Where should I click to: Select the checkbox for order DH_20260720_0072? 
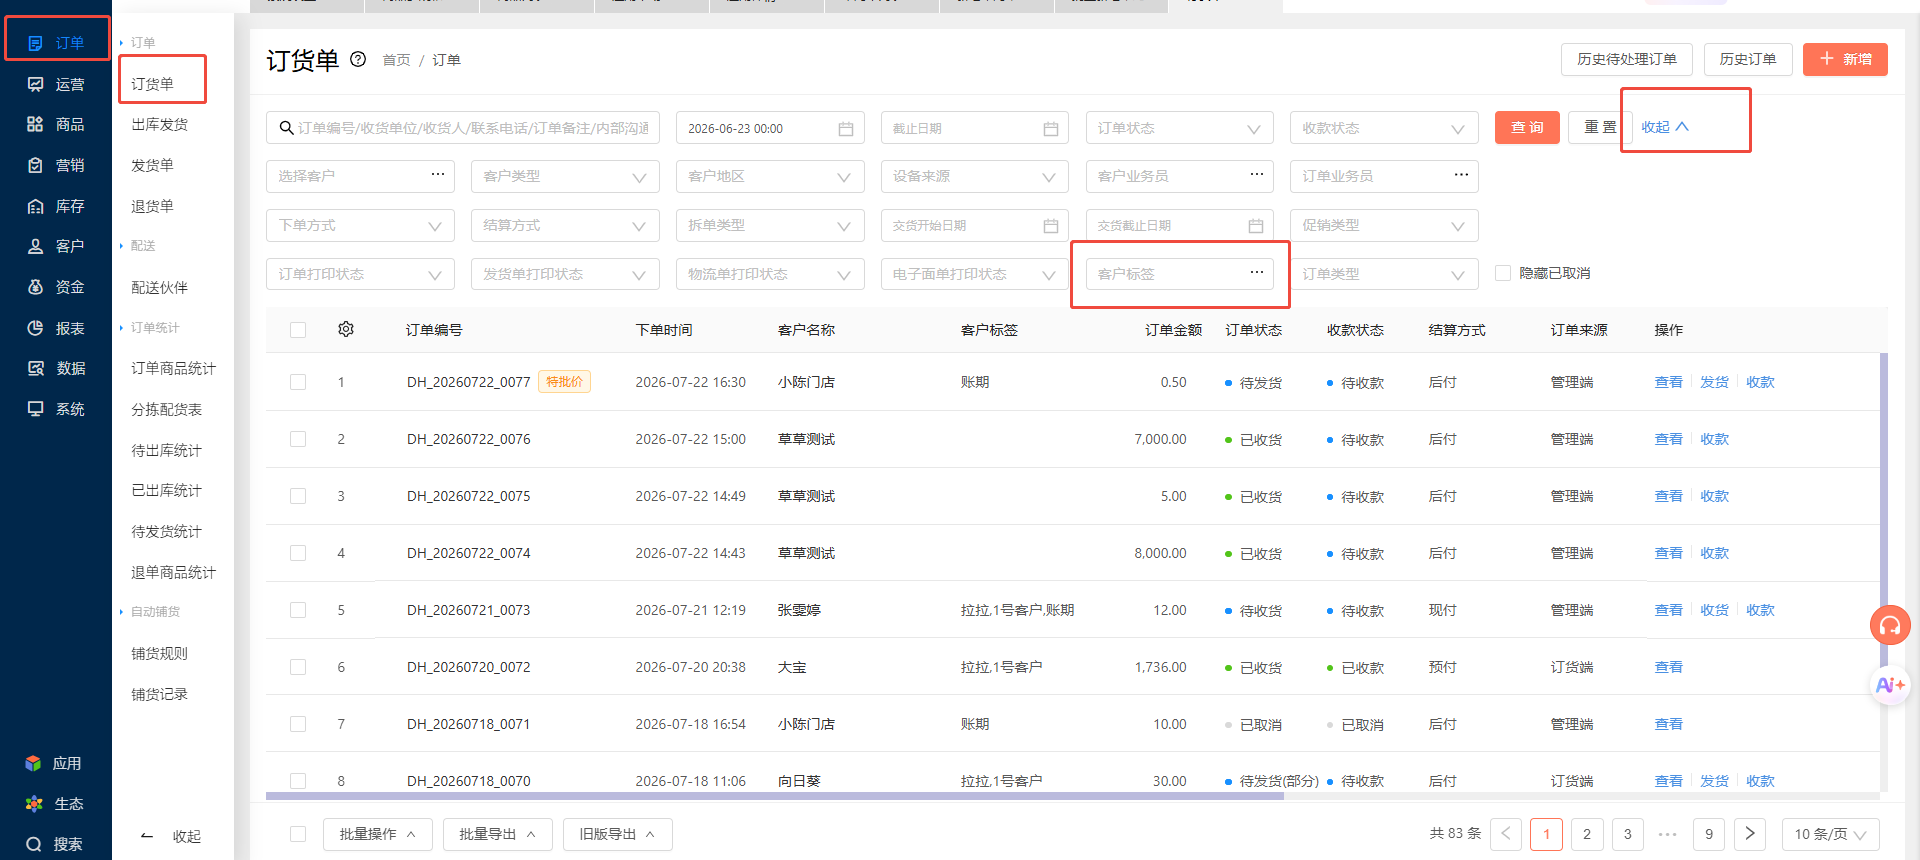[298, 667]
